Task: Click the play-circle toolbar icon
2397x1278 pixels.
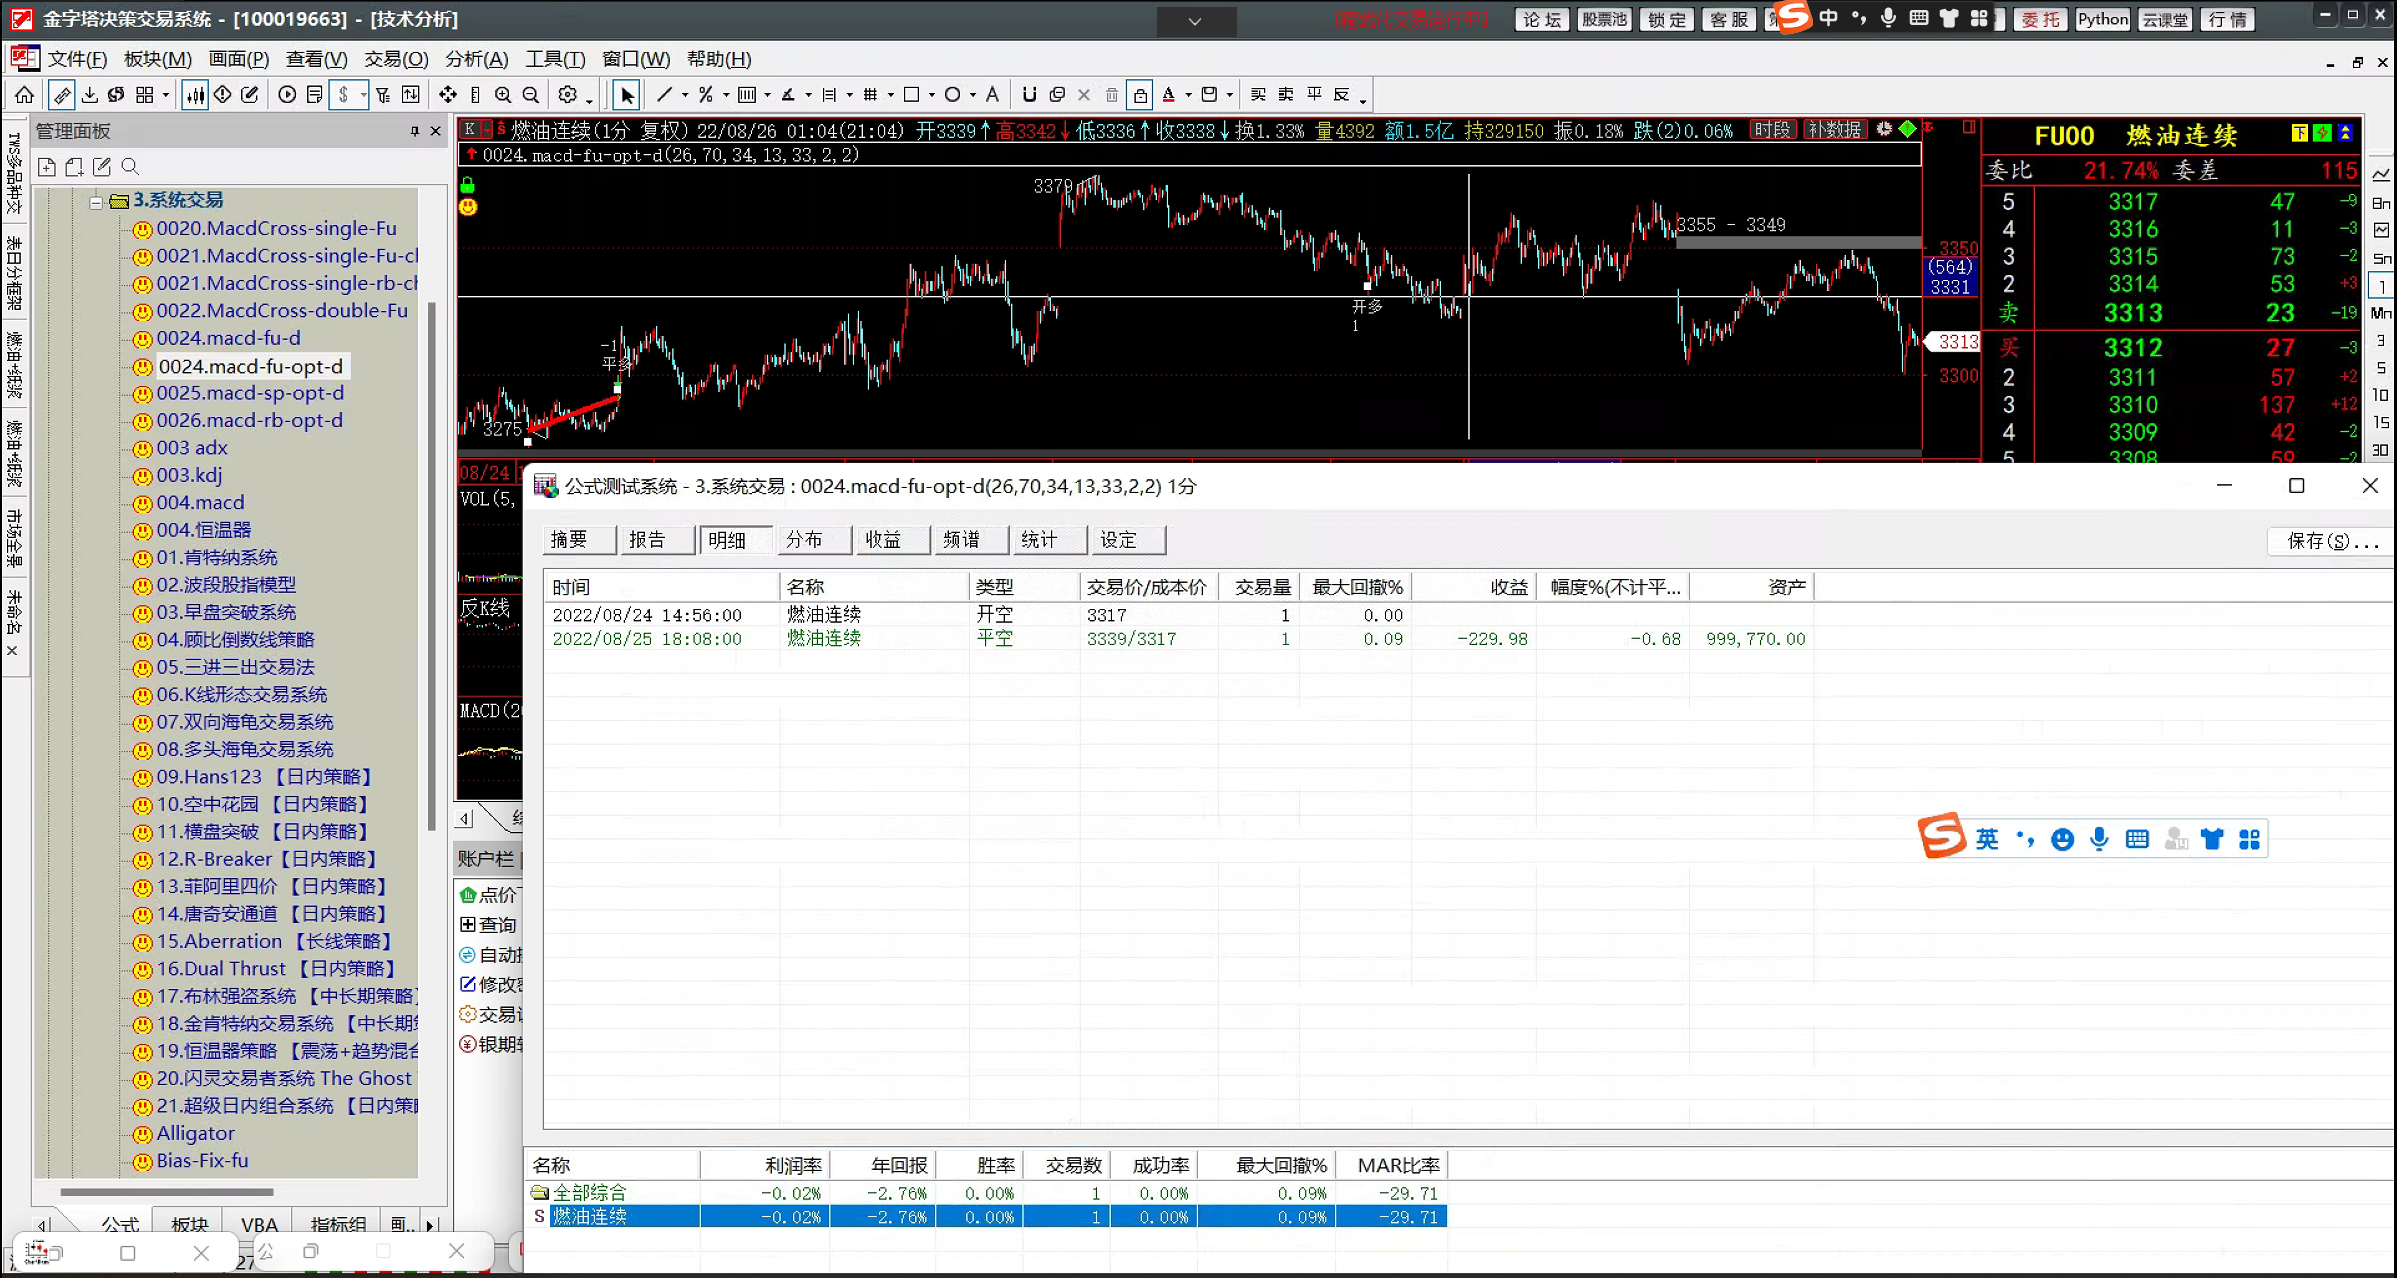Action: pos(287,94)
